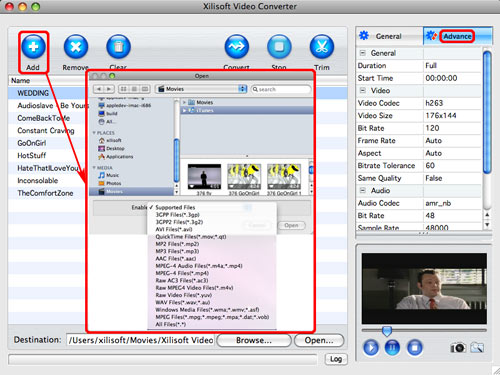This screenshot has width=500, height=375.
Task: Expand the Movies folder disclosure triangle
Action: (x=184, y=102)
